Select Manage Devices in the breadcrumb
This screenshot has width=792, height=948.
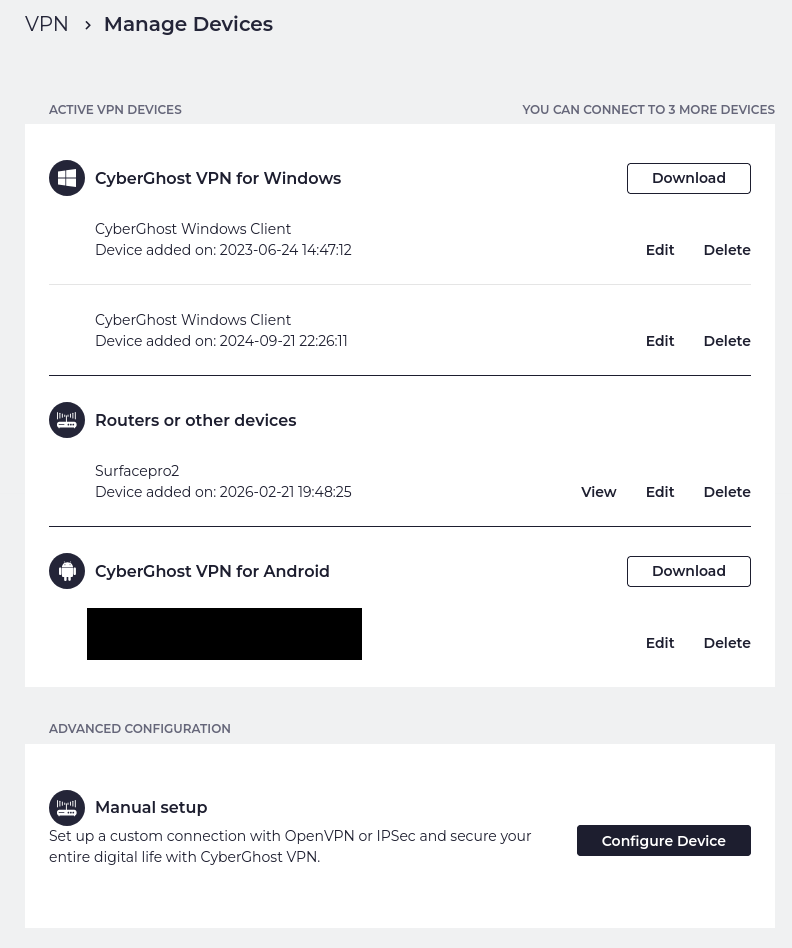[x=188, y=24]
